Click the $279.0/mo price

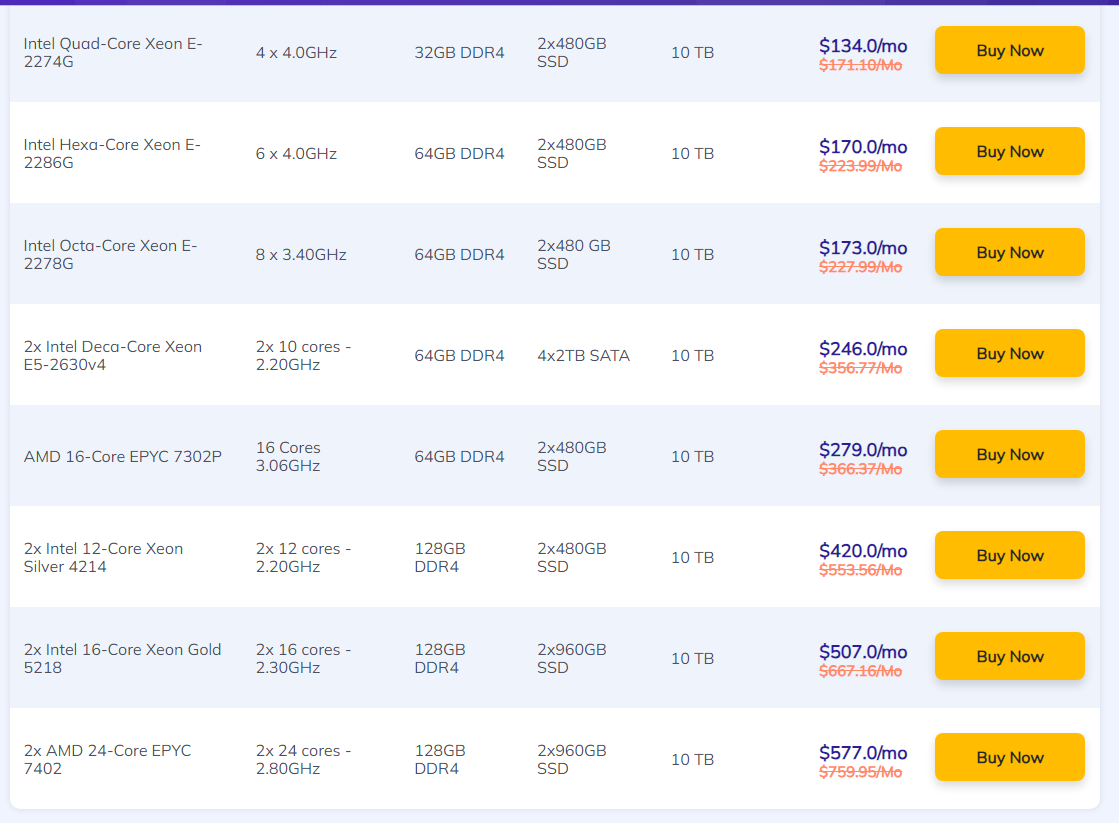[x=863, y=450]
